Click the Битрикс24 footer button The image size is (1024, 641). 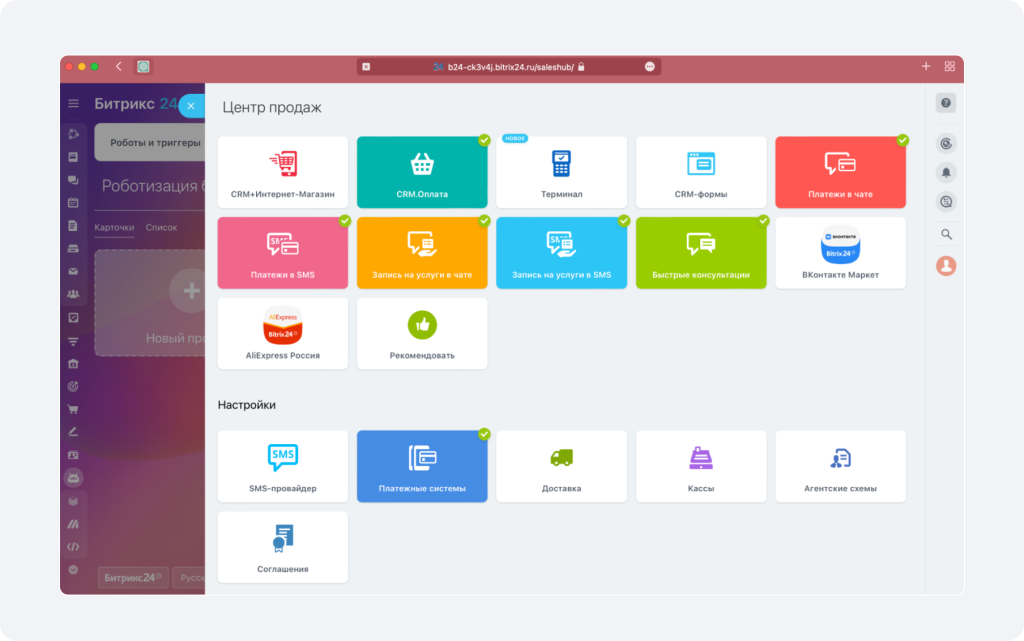pyautogui.click(x=133, y=578)
